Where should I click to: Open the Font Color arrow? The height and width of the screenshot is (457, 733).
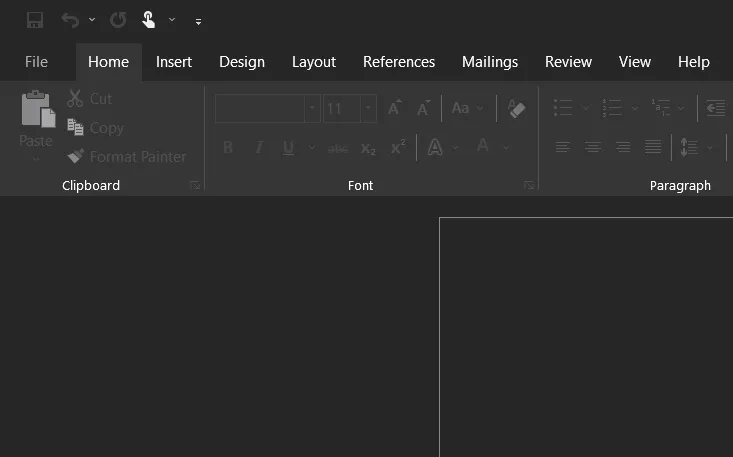tap(506, 148)
